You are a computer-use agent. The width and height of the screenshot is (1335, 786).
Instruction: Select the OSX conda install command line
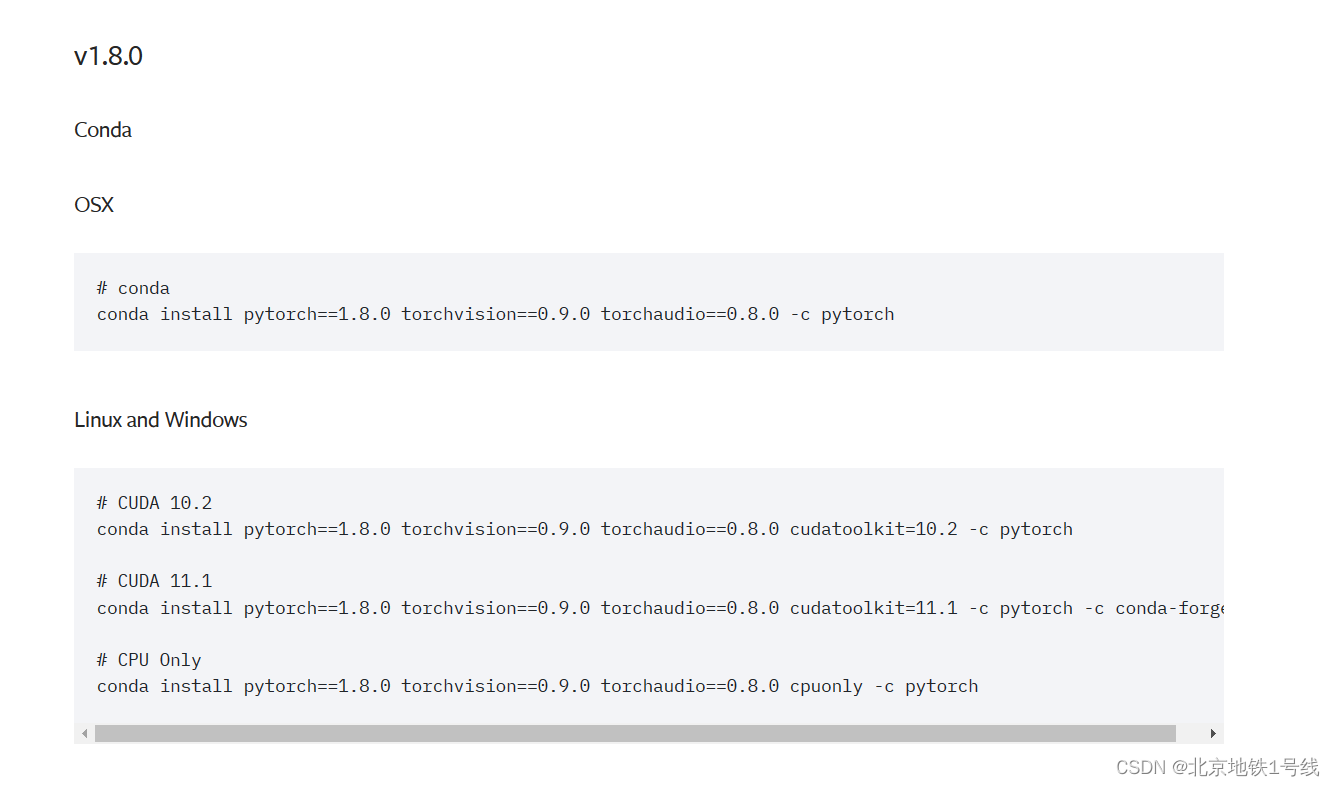(x=494, y=313)
